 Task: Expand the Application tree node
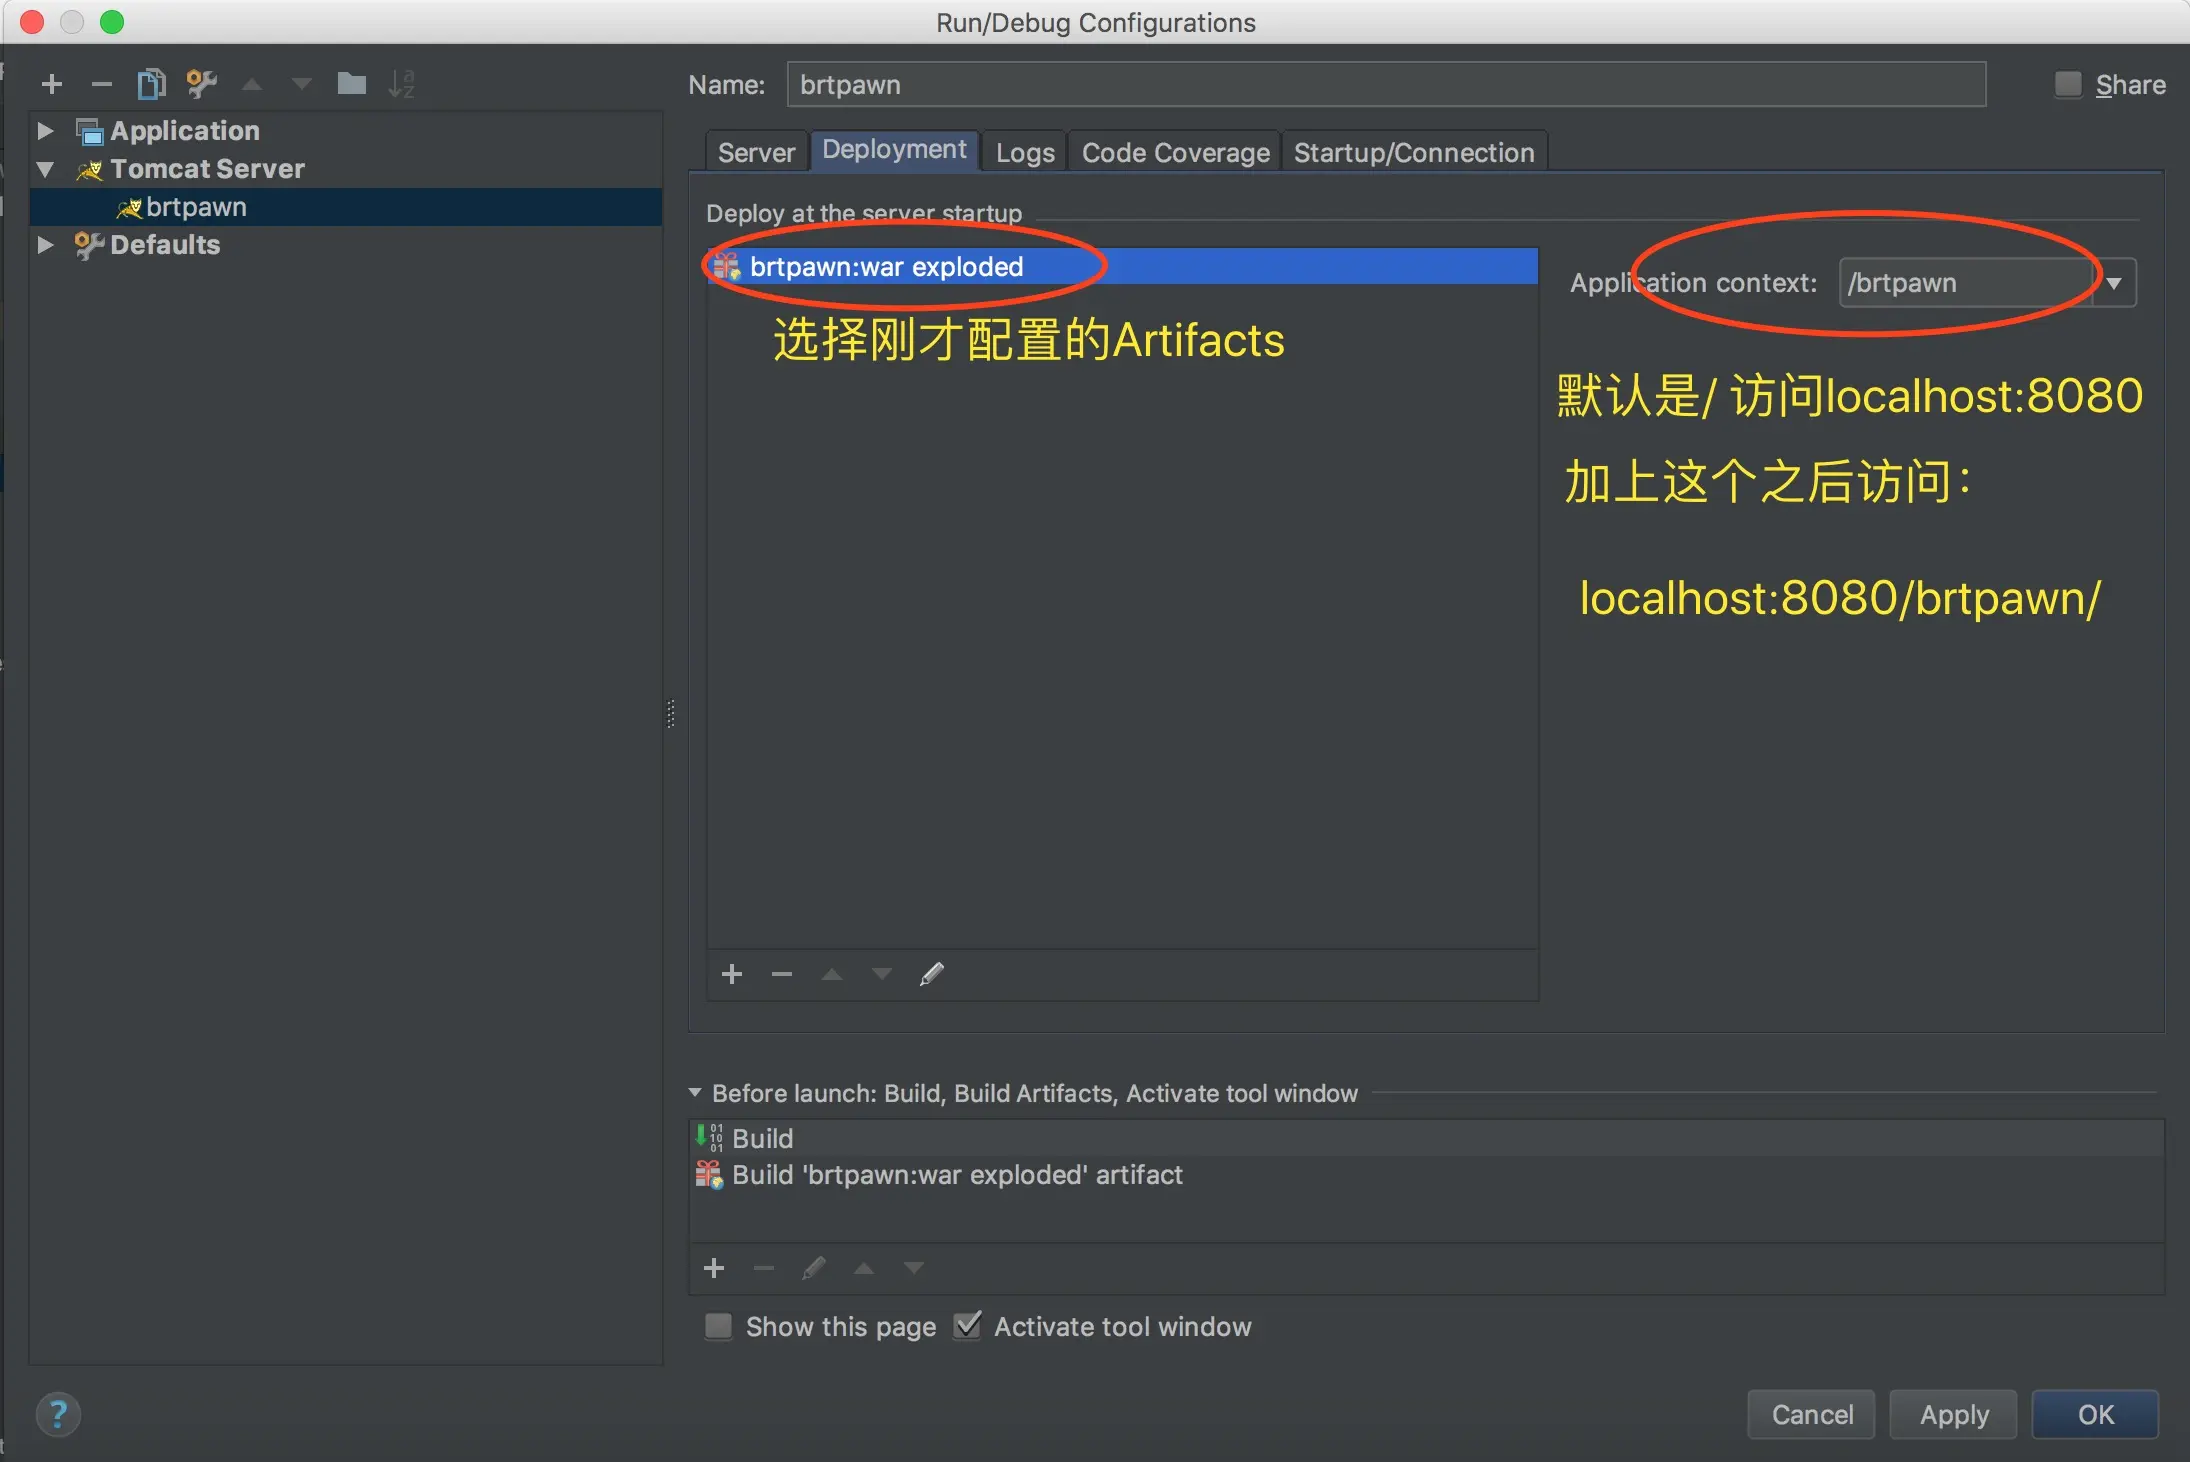(45, 131)
